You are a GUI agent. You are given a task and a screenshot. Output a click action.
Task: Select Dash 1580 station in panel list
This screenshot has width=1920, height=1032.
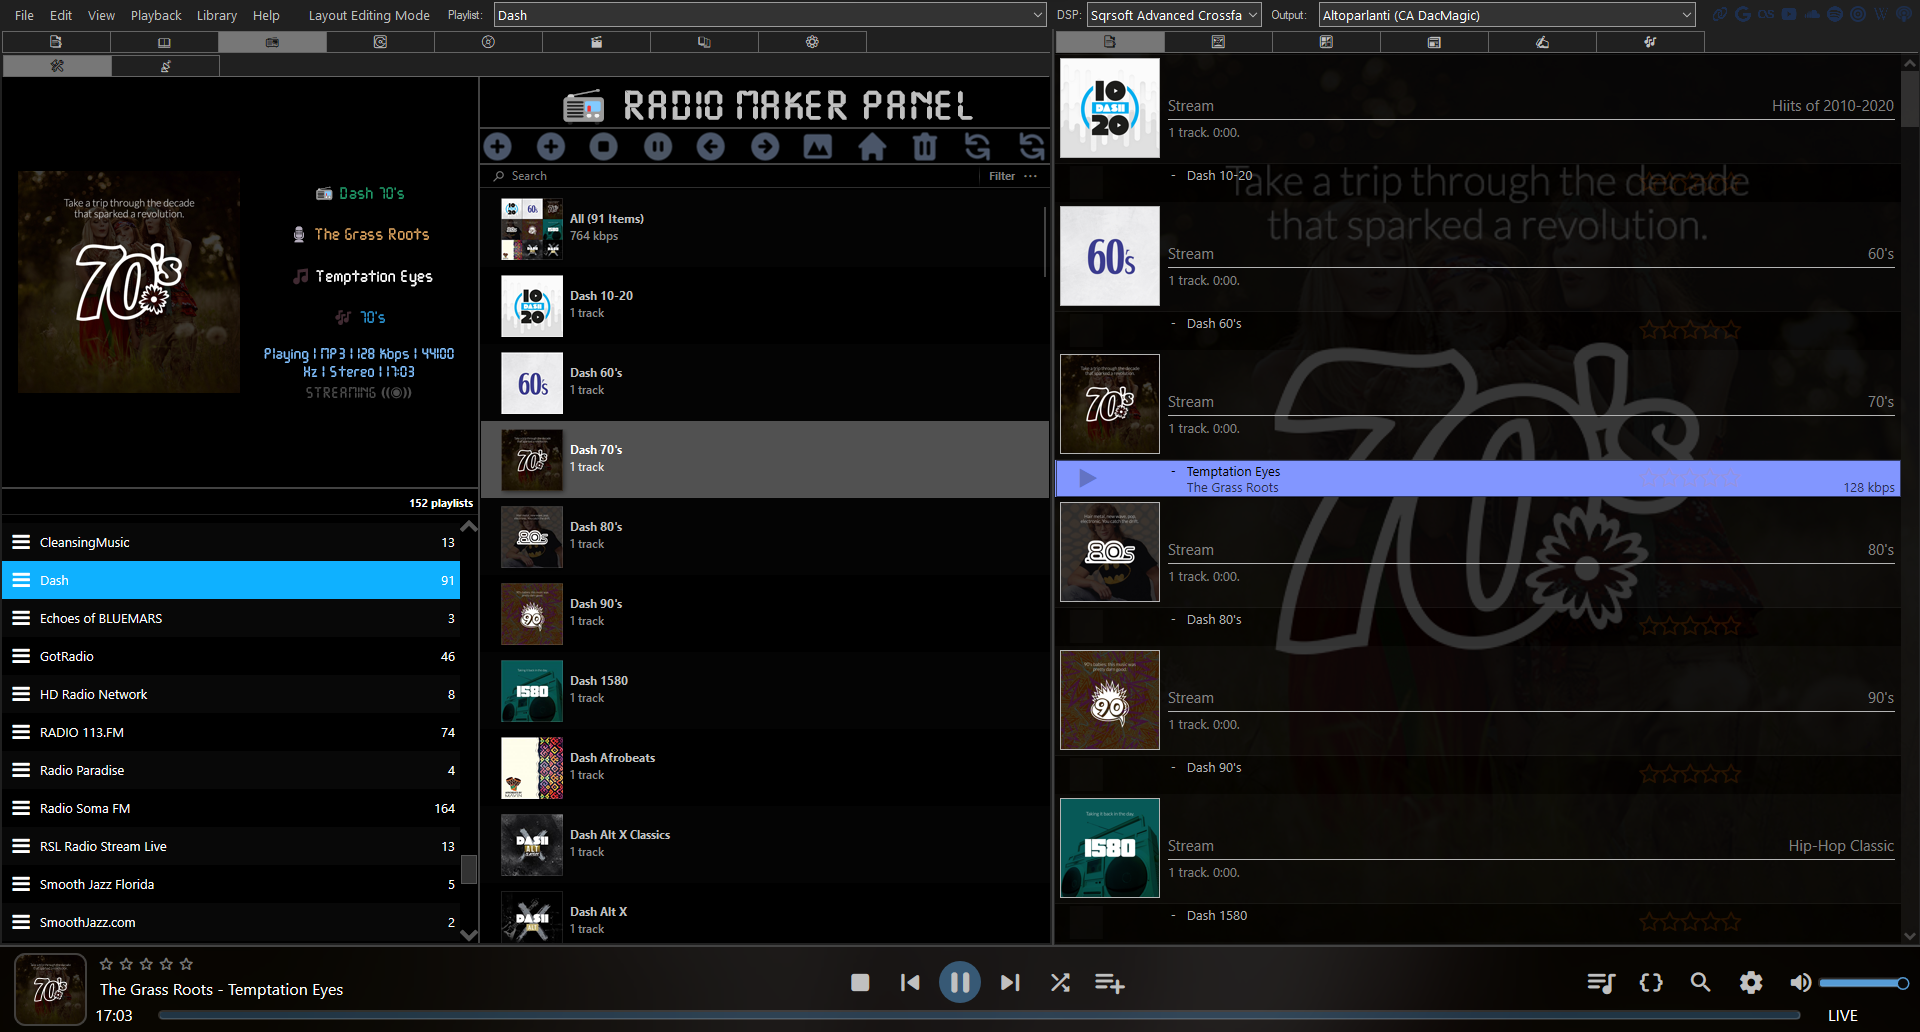click(765, 690)
